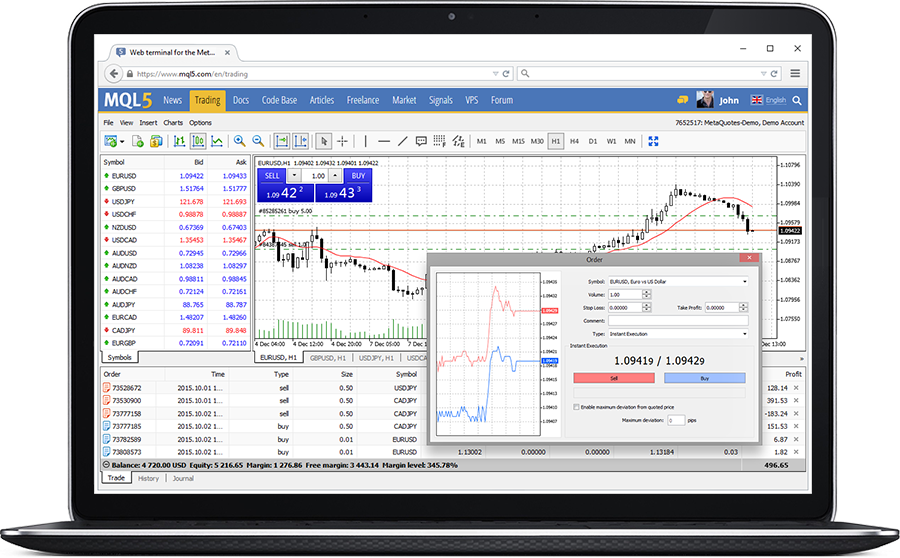The height and width of the screenshot is (558, 900).
Task: Switch to the History tab
Action: point(148,478)
